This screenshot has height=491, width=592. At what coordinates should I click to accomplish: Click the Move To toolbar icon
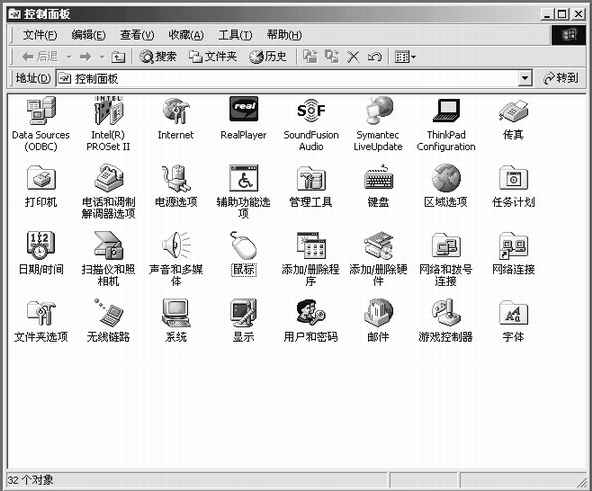click(x=310, y=57)
